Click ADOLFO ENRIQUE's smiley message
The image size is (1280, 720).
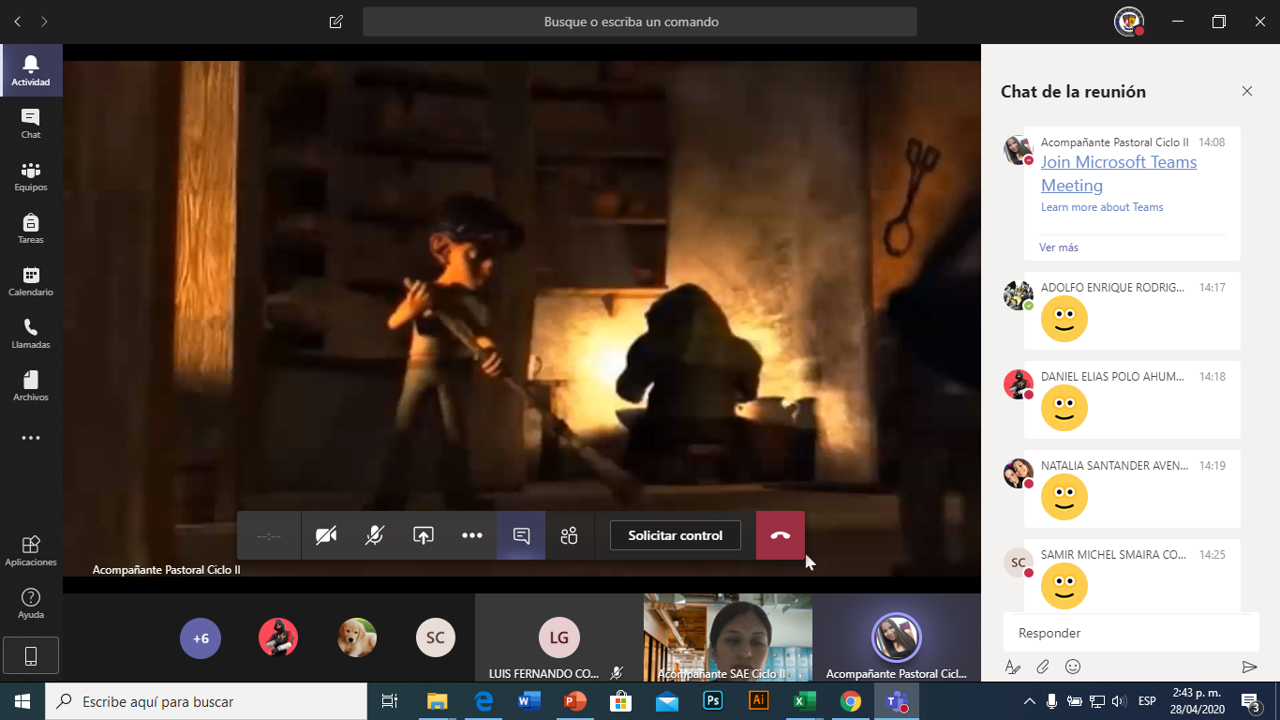(x=1064, y=319)
